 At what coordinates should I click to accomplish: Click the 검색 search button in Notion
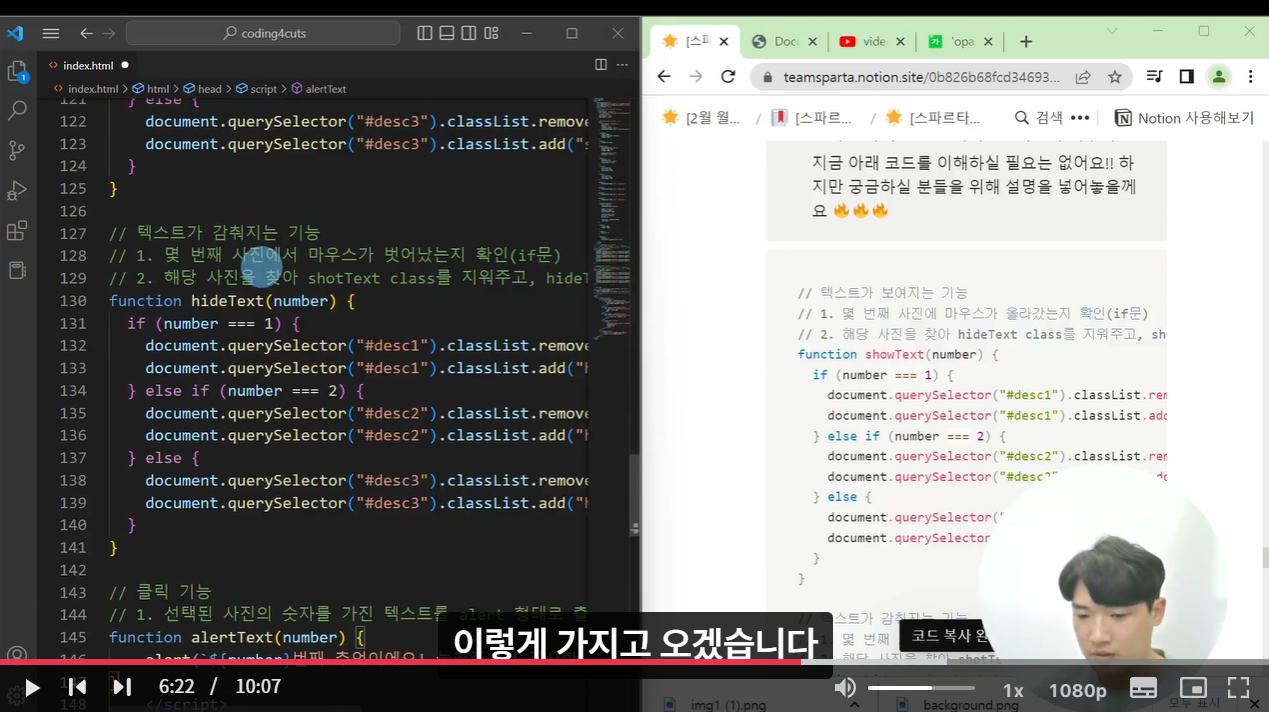[1039, 118]
